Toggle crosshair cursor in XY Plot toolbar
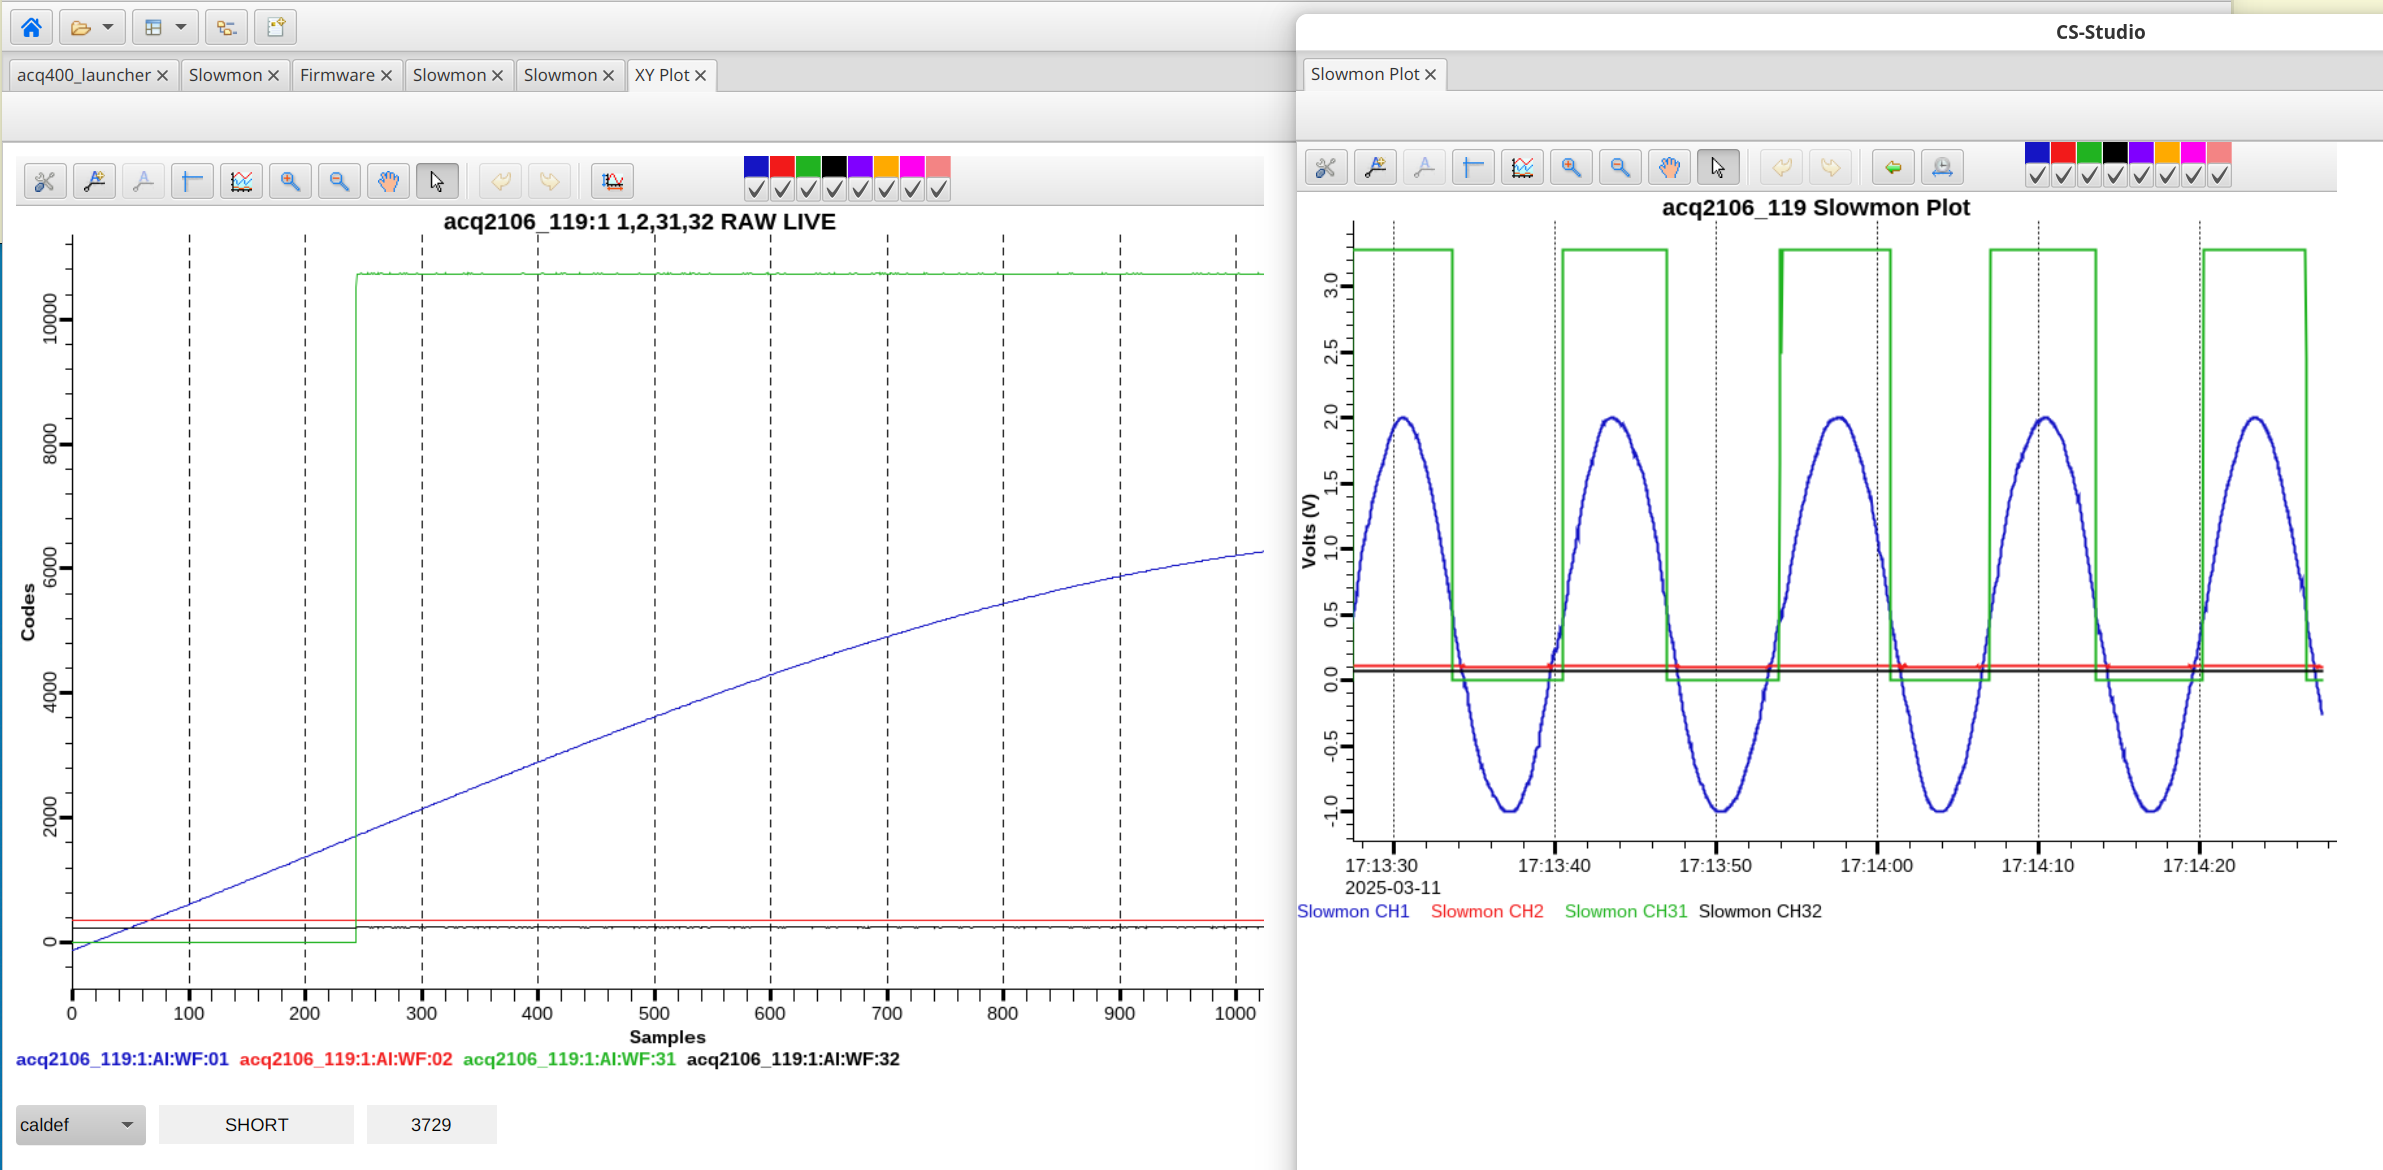 (x=192, y=181)
